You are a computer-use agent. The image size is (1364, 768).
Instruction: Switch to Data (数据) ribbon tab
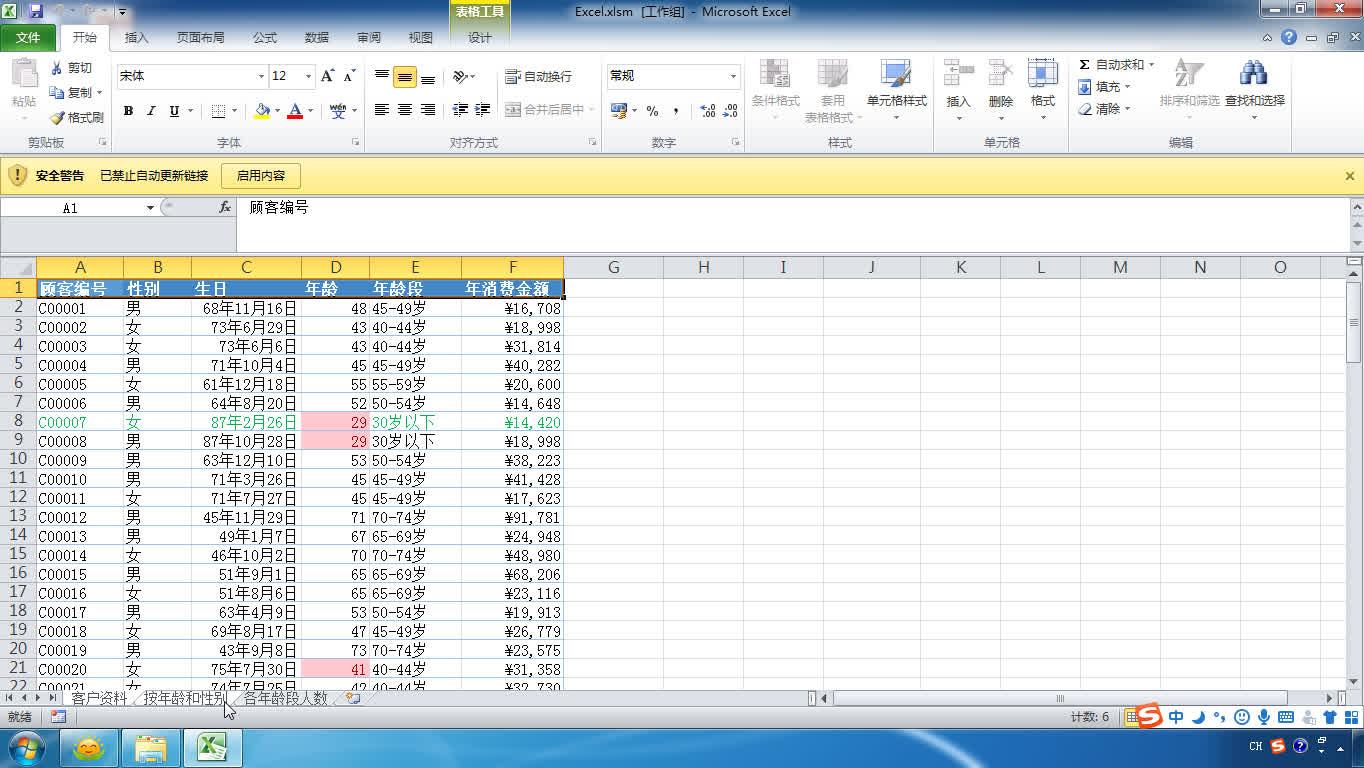[317, 38]
